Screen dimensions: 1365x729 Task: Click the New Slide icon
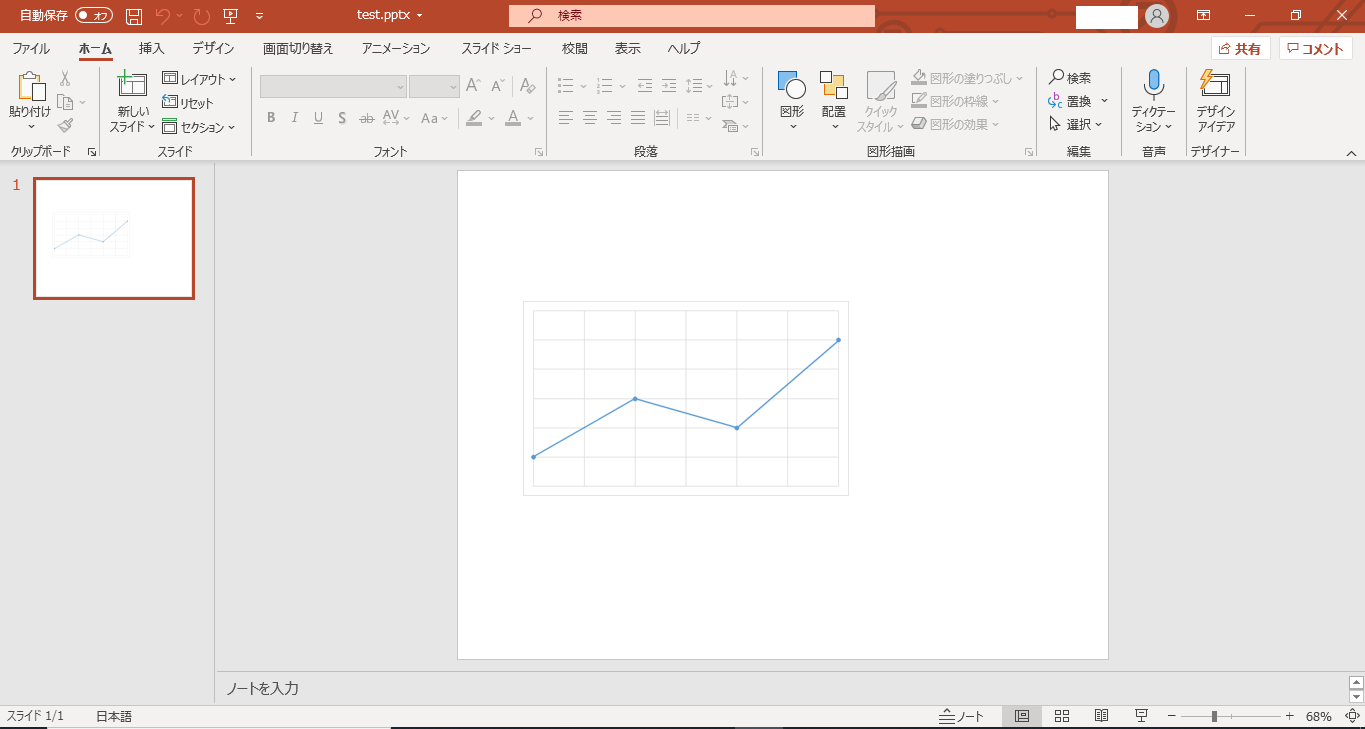point(132,85)
